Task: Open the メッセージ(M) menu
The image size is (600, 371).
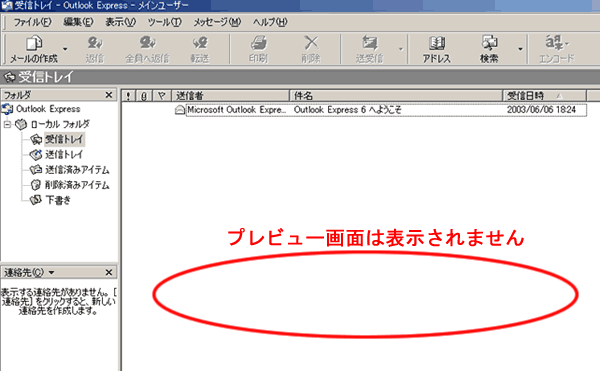Action: coord(217,22)
